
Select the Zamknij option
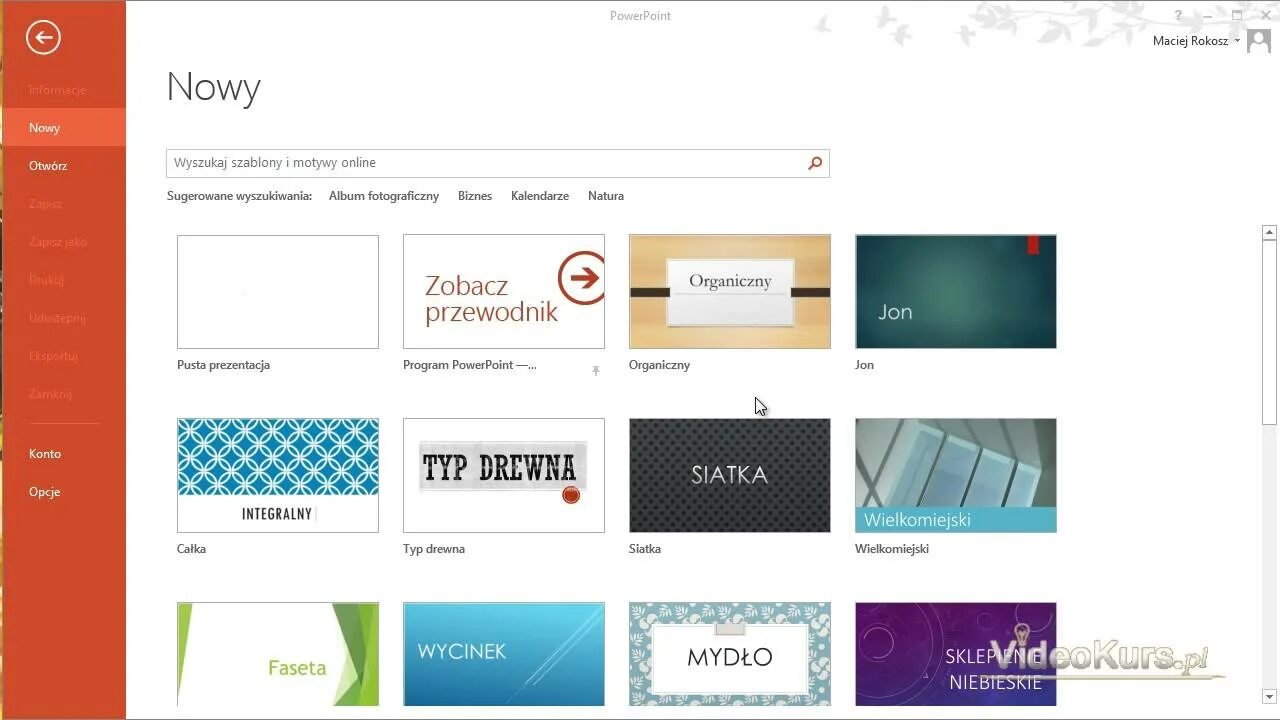[47, 394]
